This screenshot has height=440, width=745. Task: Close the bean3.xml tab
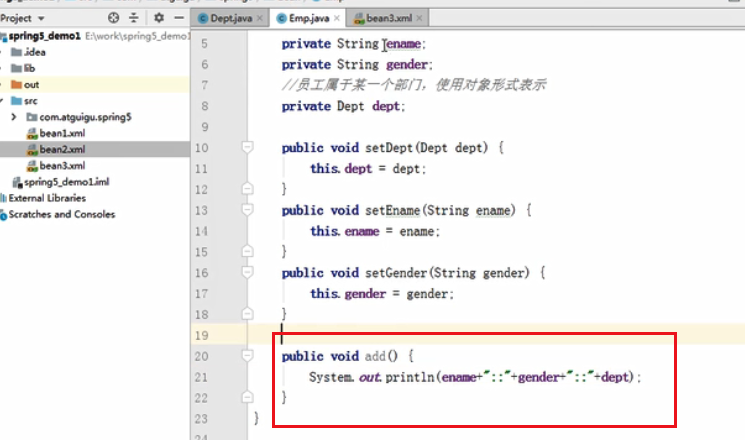(419, 18)
